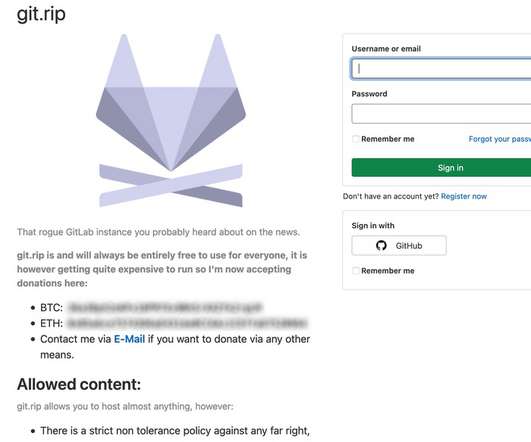Click the Password field label
531x442 pixels.
[x=369, y=94]
